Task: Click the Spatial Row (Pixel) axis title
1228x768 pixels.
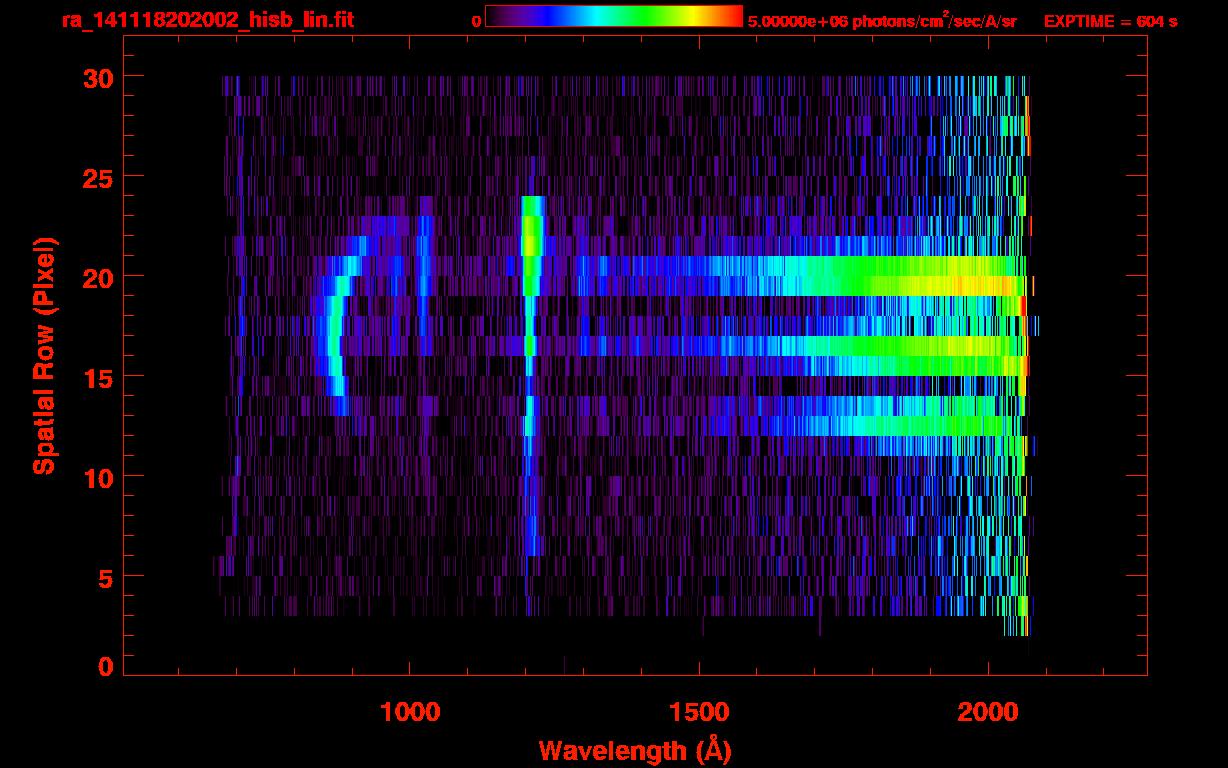Action: [45, 355]
